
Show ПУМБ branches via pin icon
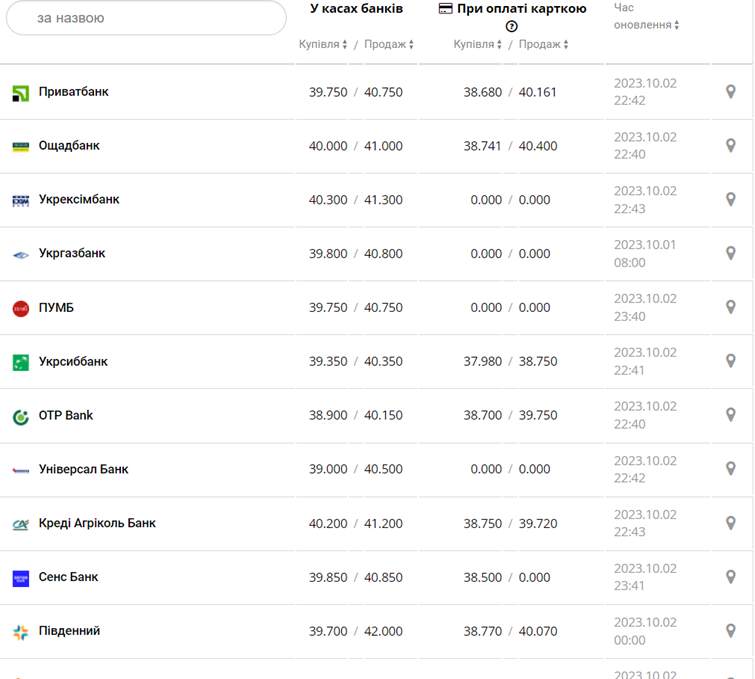pos(731,308)
